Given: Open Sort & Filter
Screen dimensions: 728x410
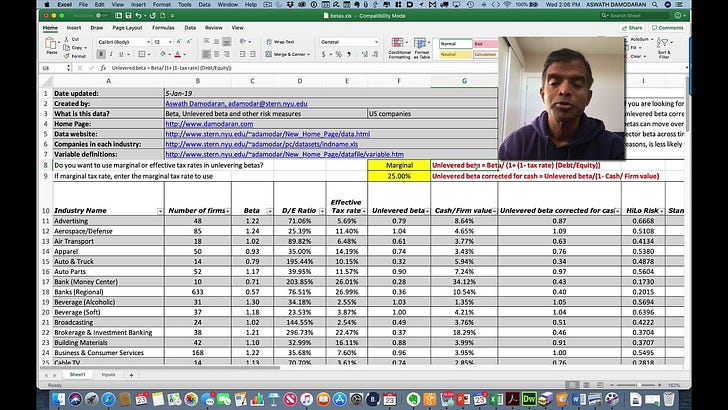Looking at the screenshot, I should (664, 48).
